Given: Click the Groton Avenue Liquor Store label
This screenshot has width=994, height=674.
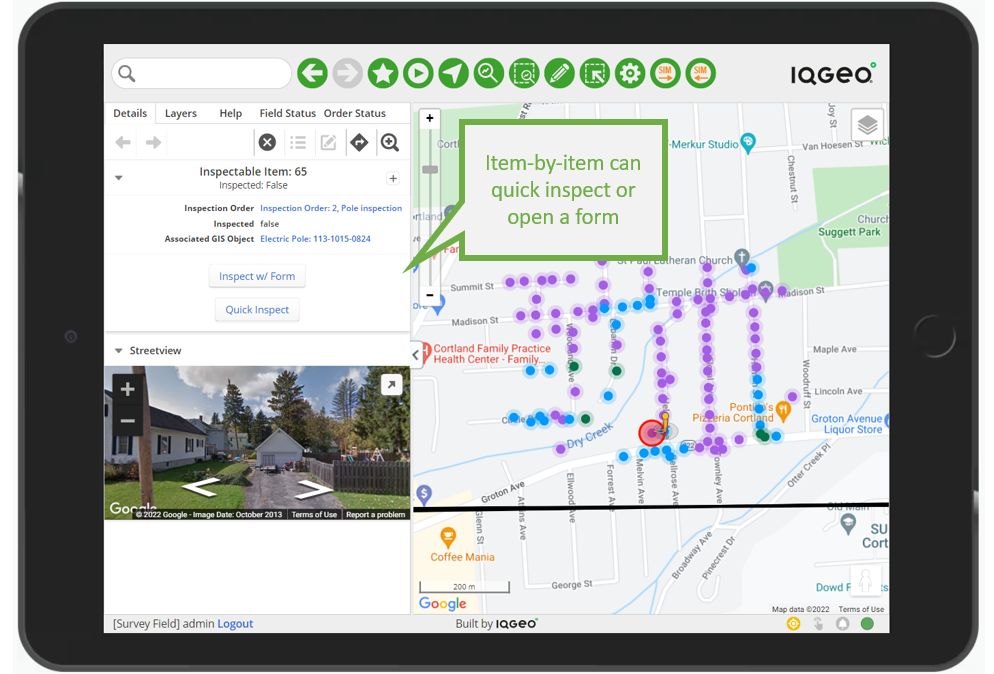Looking at the screenshot, I should (847, 424).
